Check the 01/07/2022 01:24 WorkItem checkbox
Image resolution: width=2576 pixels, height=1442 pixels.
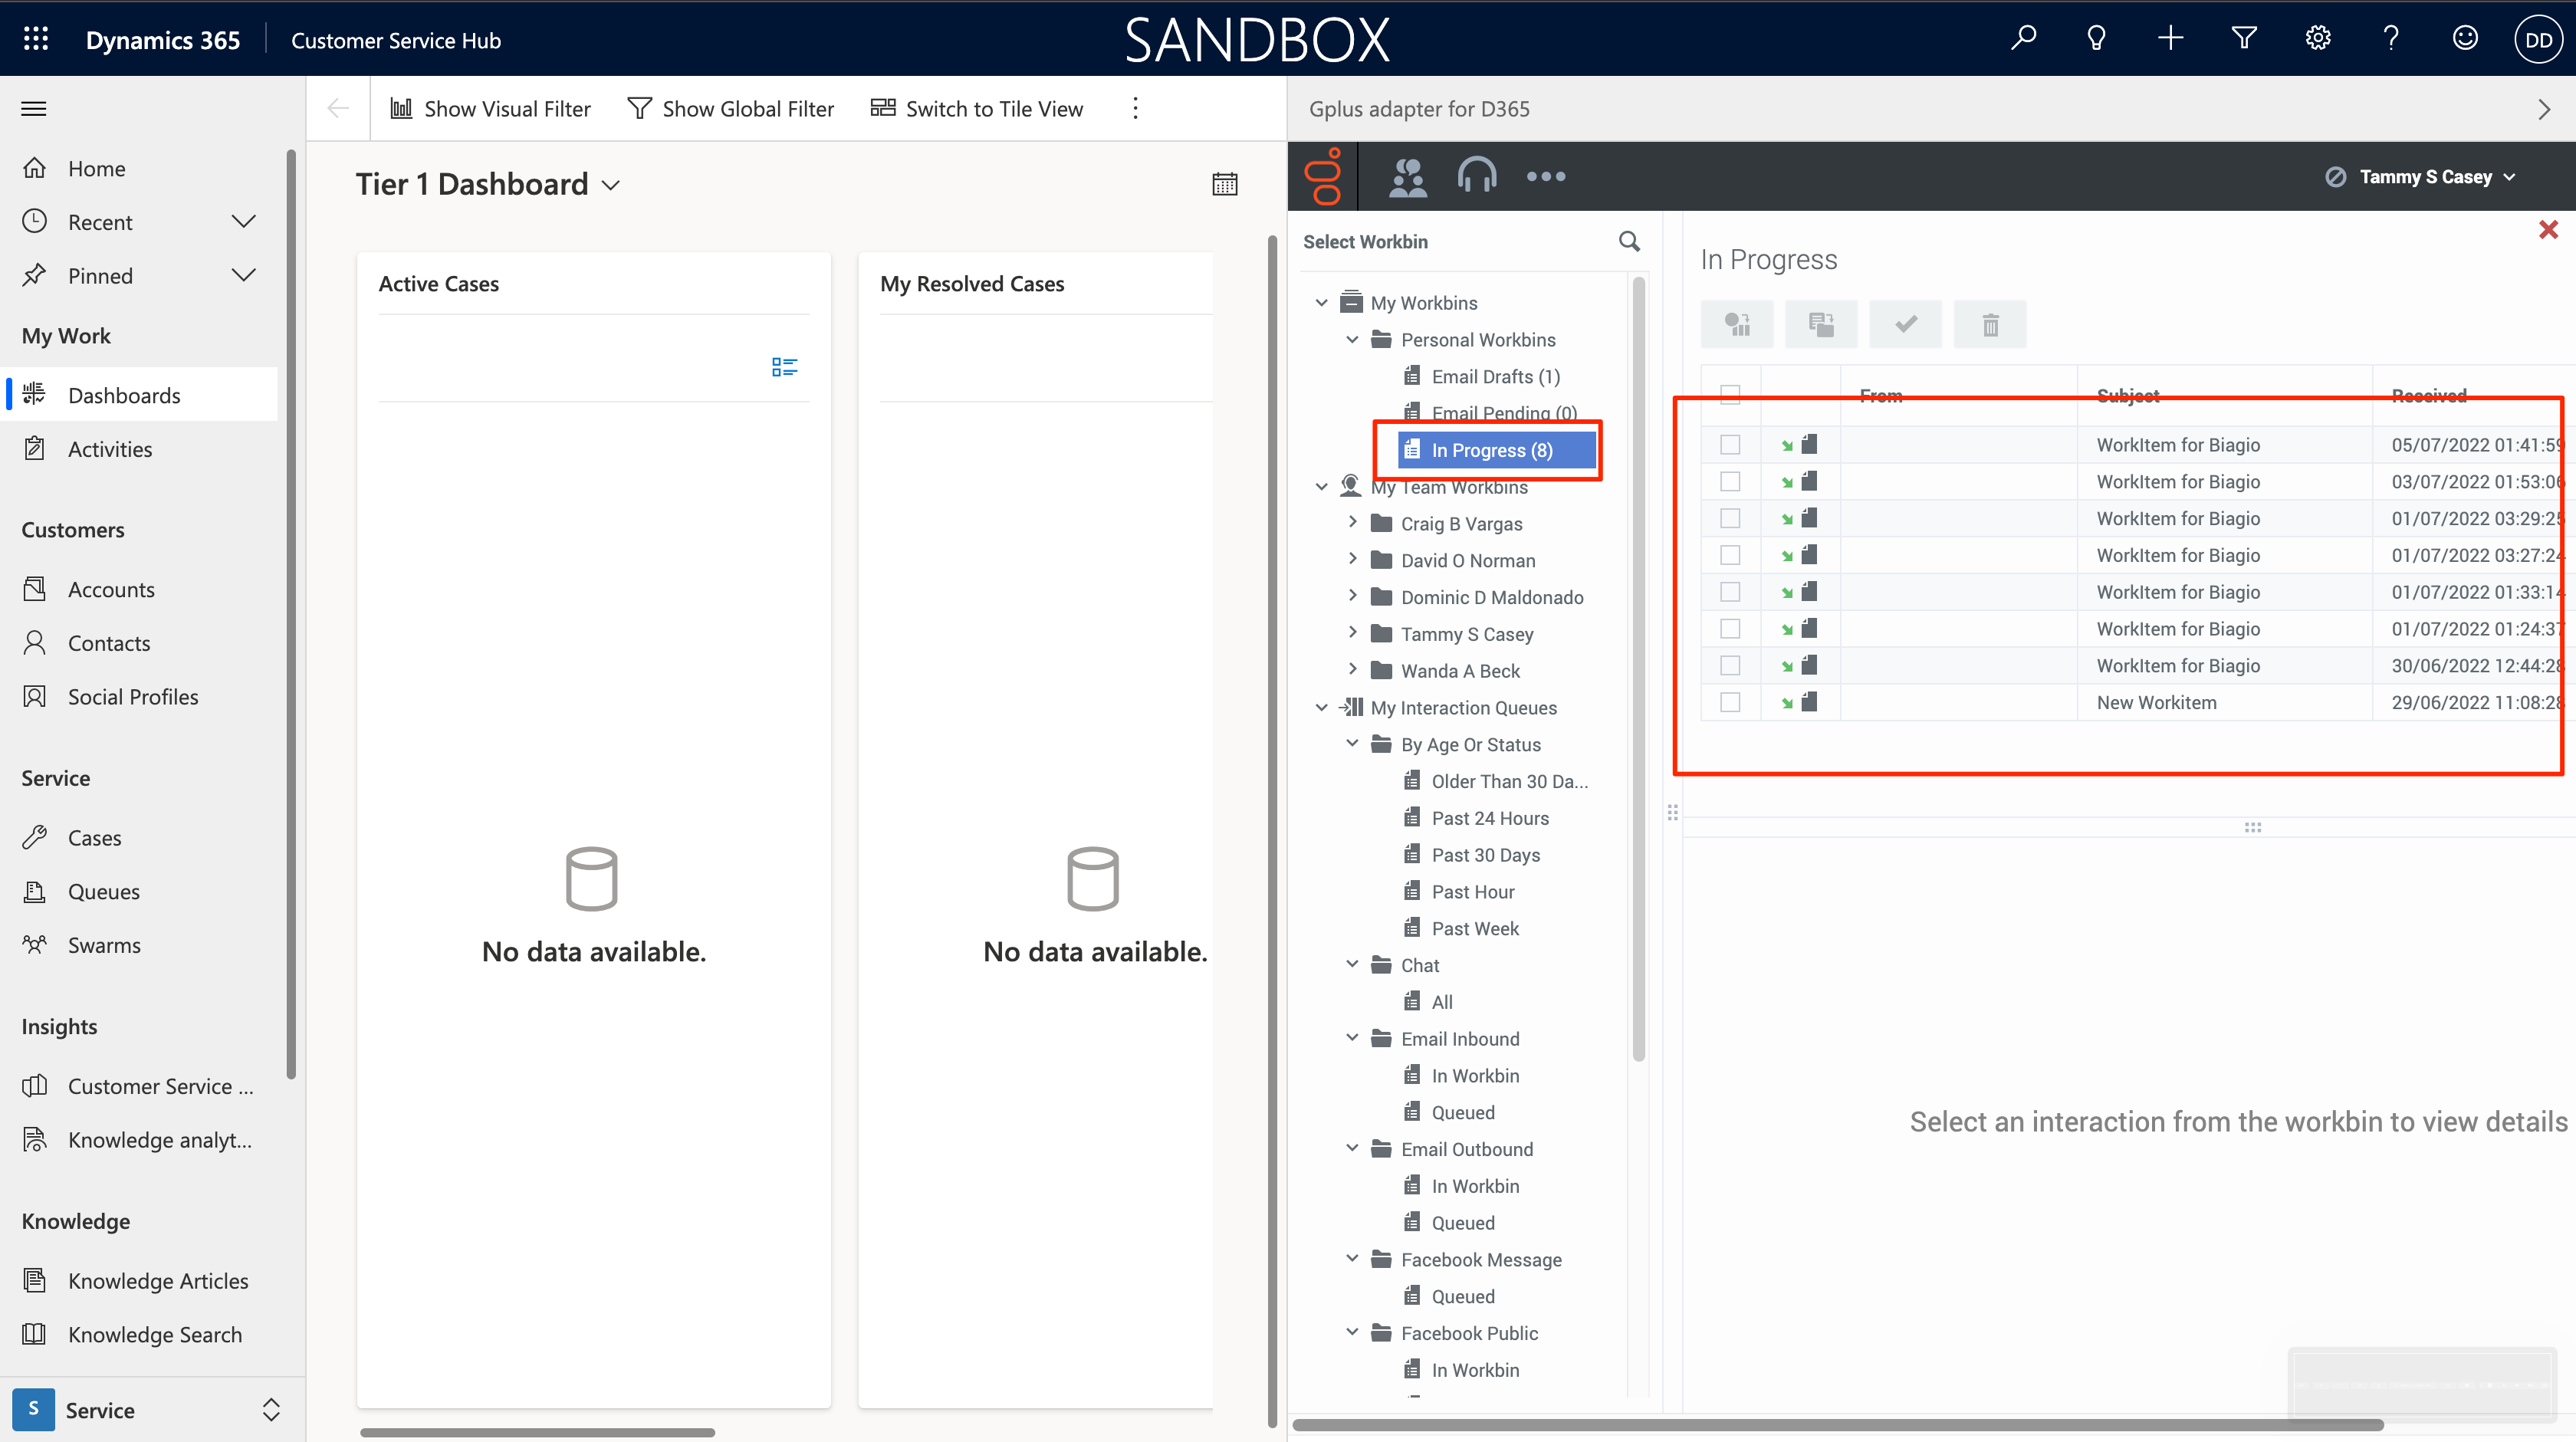point(1730,628)
